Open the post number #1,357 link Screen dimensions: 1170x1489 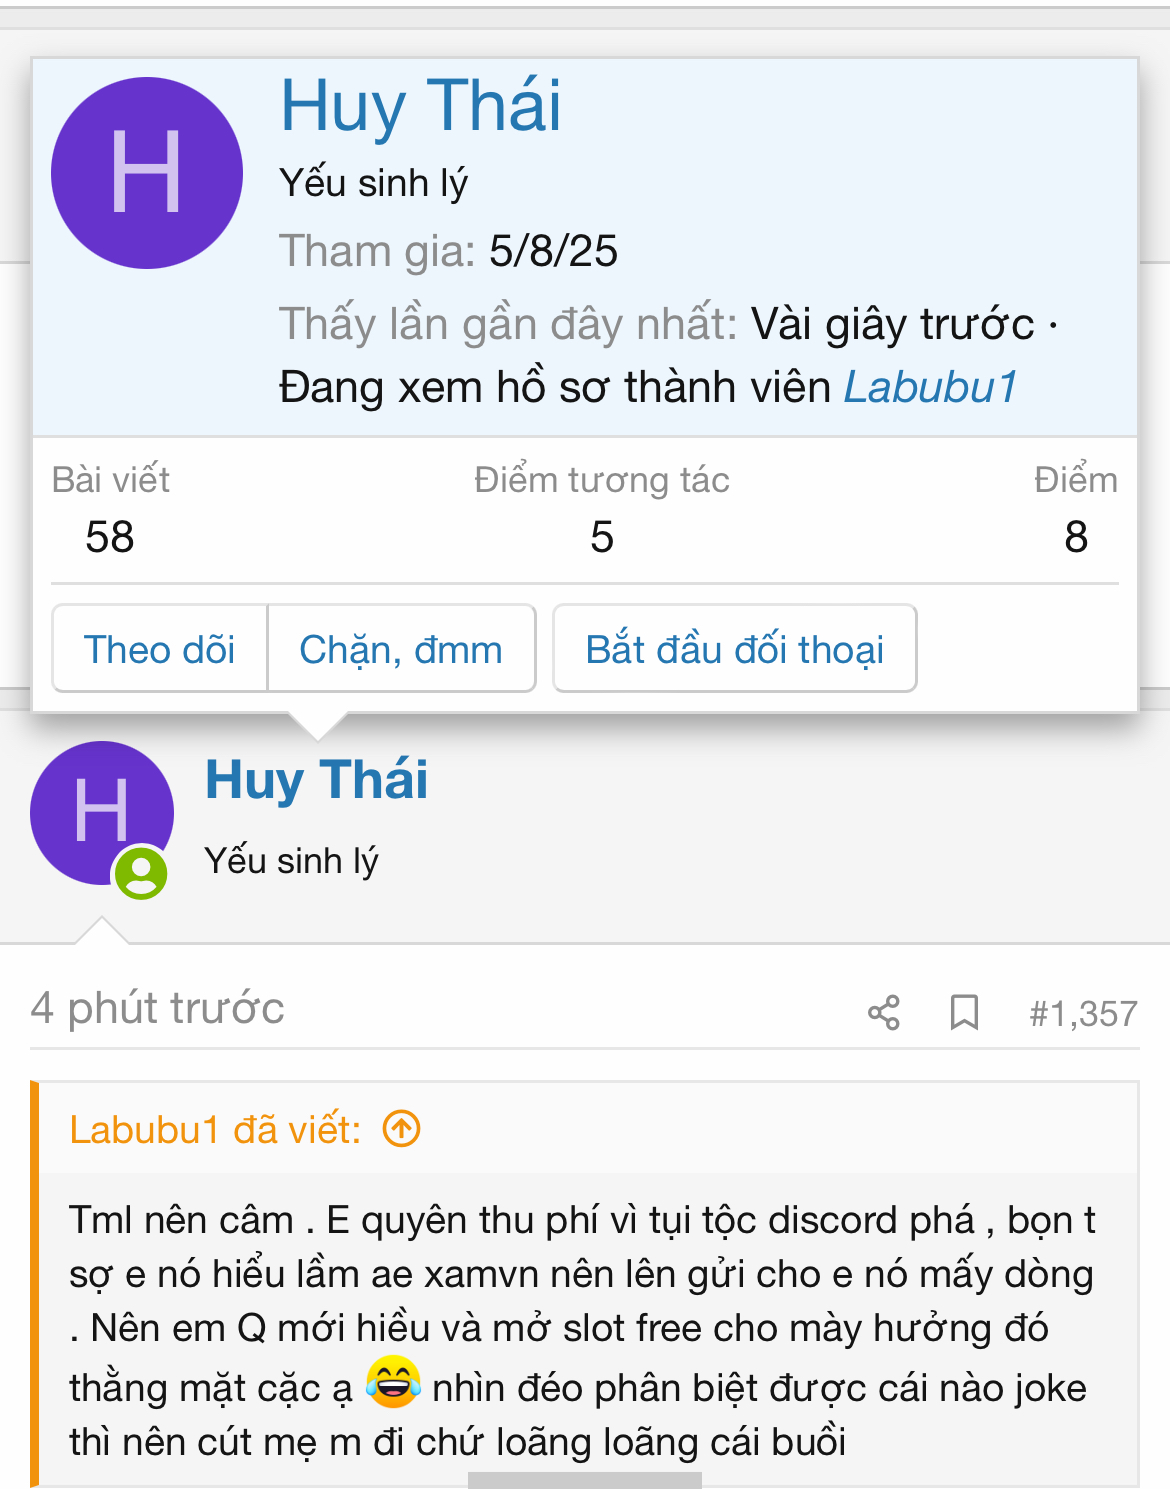click(1083, 1014)
